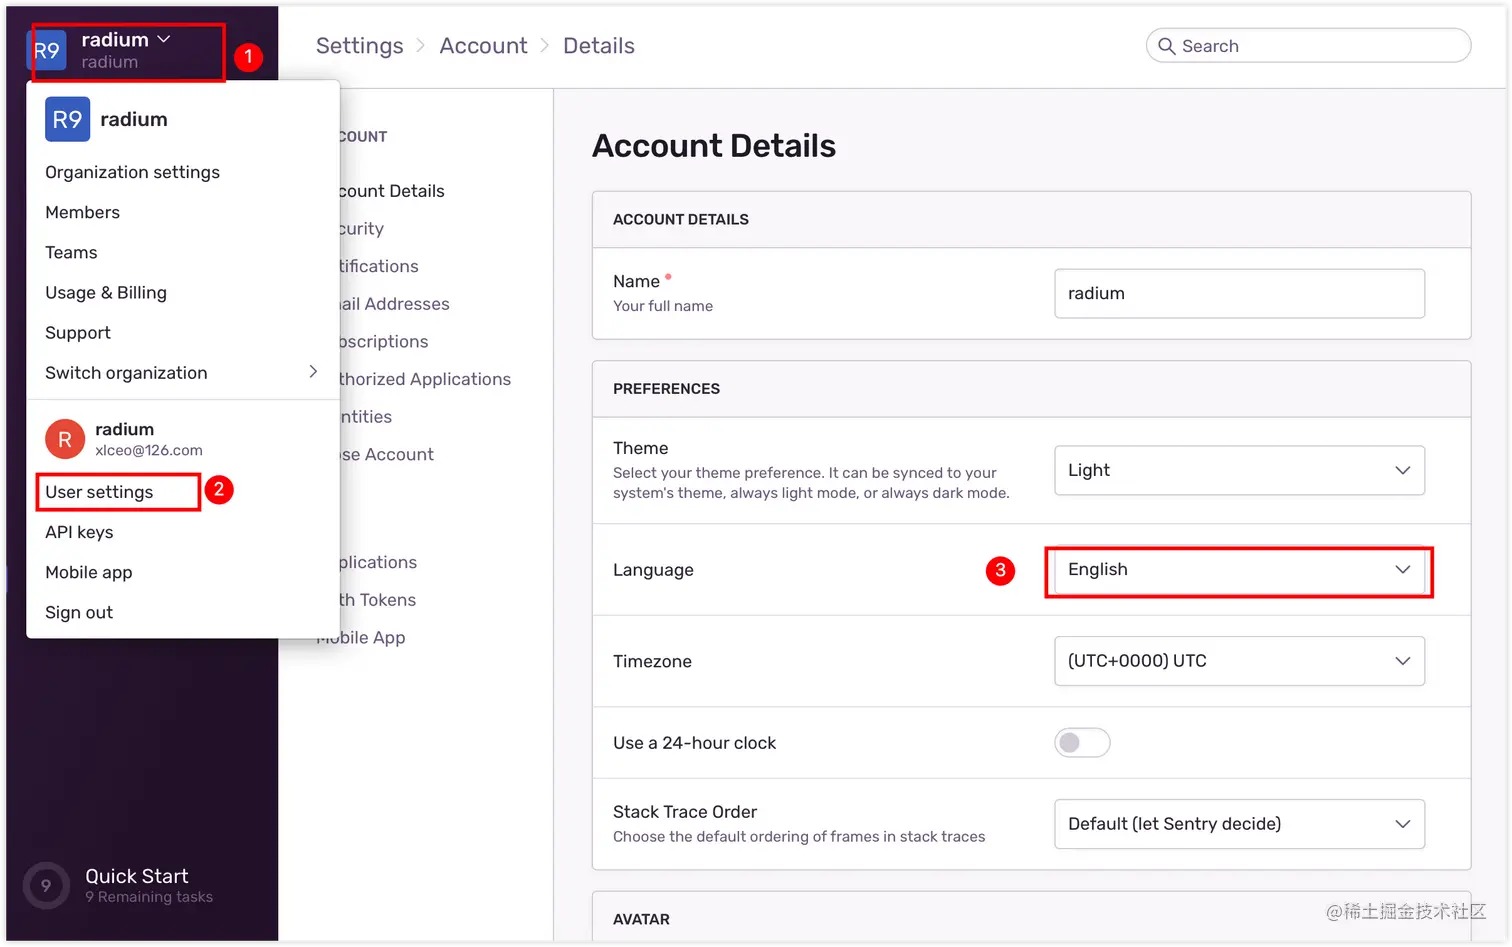Open API keys from the menu
This screenshot has width=1512, height=947.
click(79, 532)
